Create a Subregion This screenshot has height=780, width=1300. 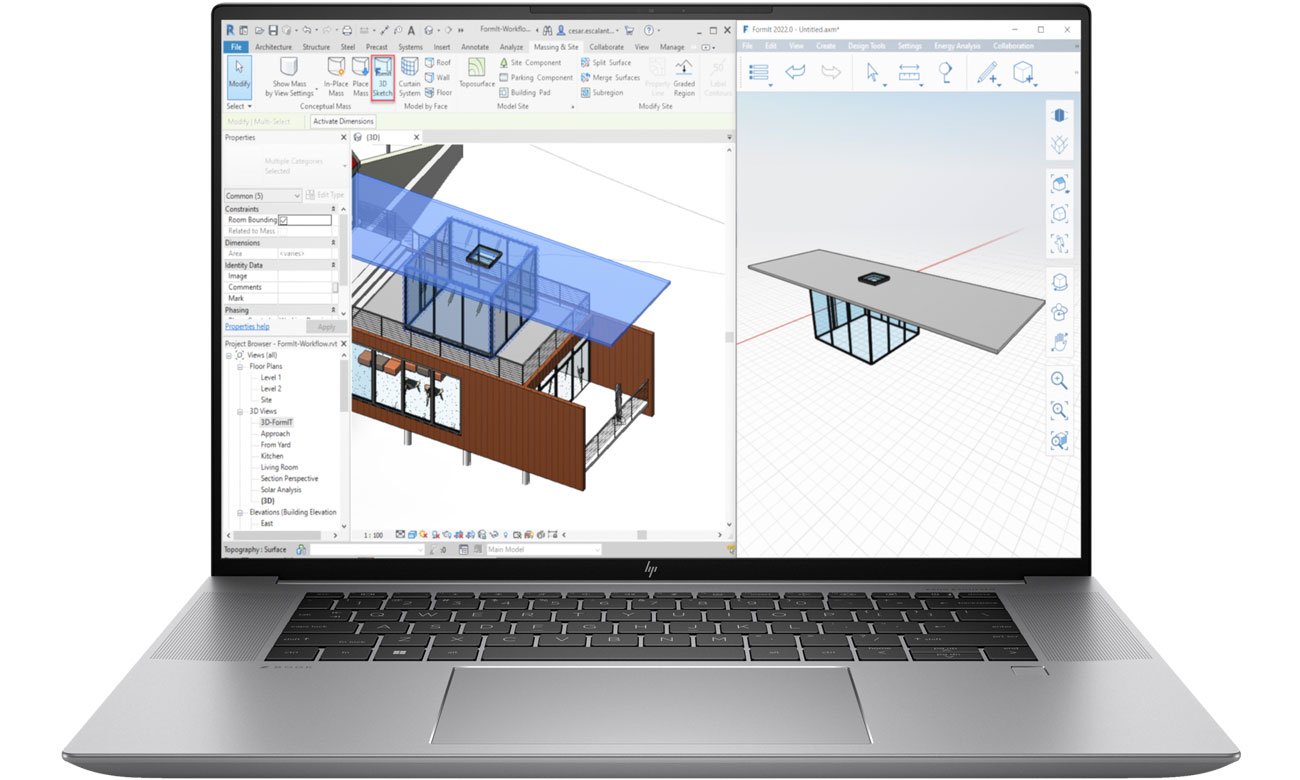(602, 92)
